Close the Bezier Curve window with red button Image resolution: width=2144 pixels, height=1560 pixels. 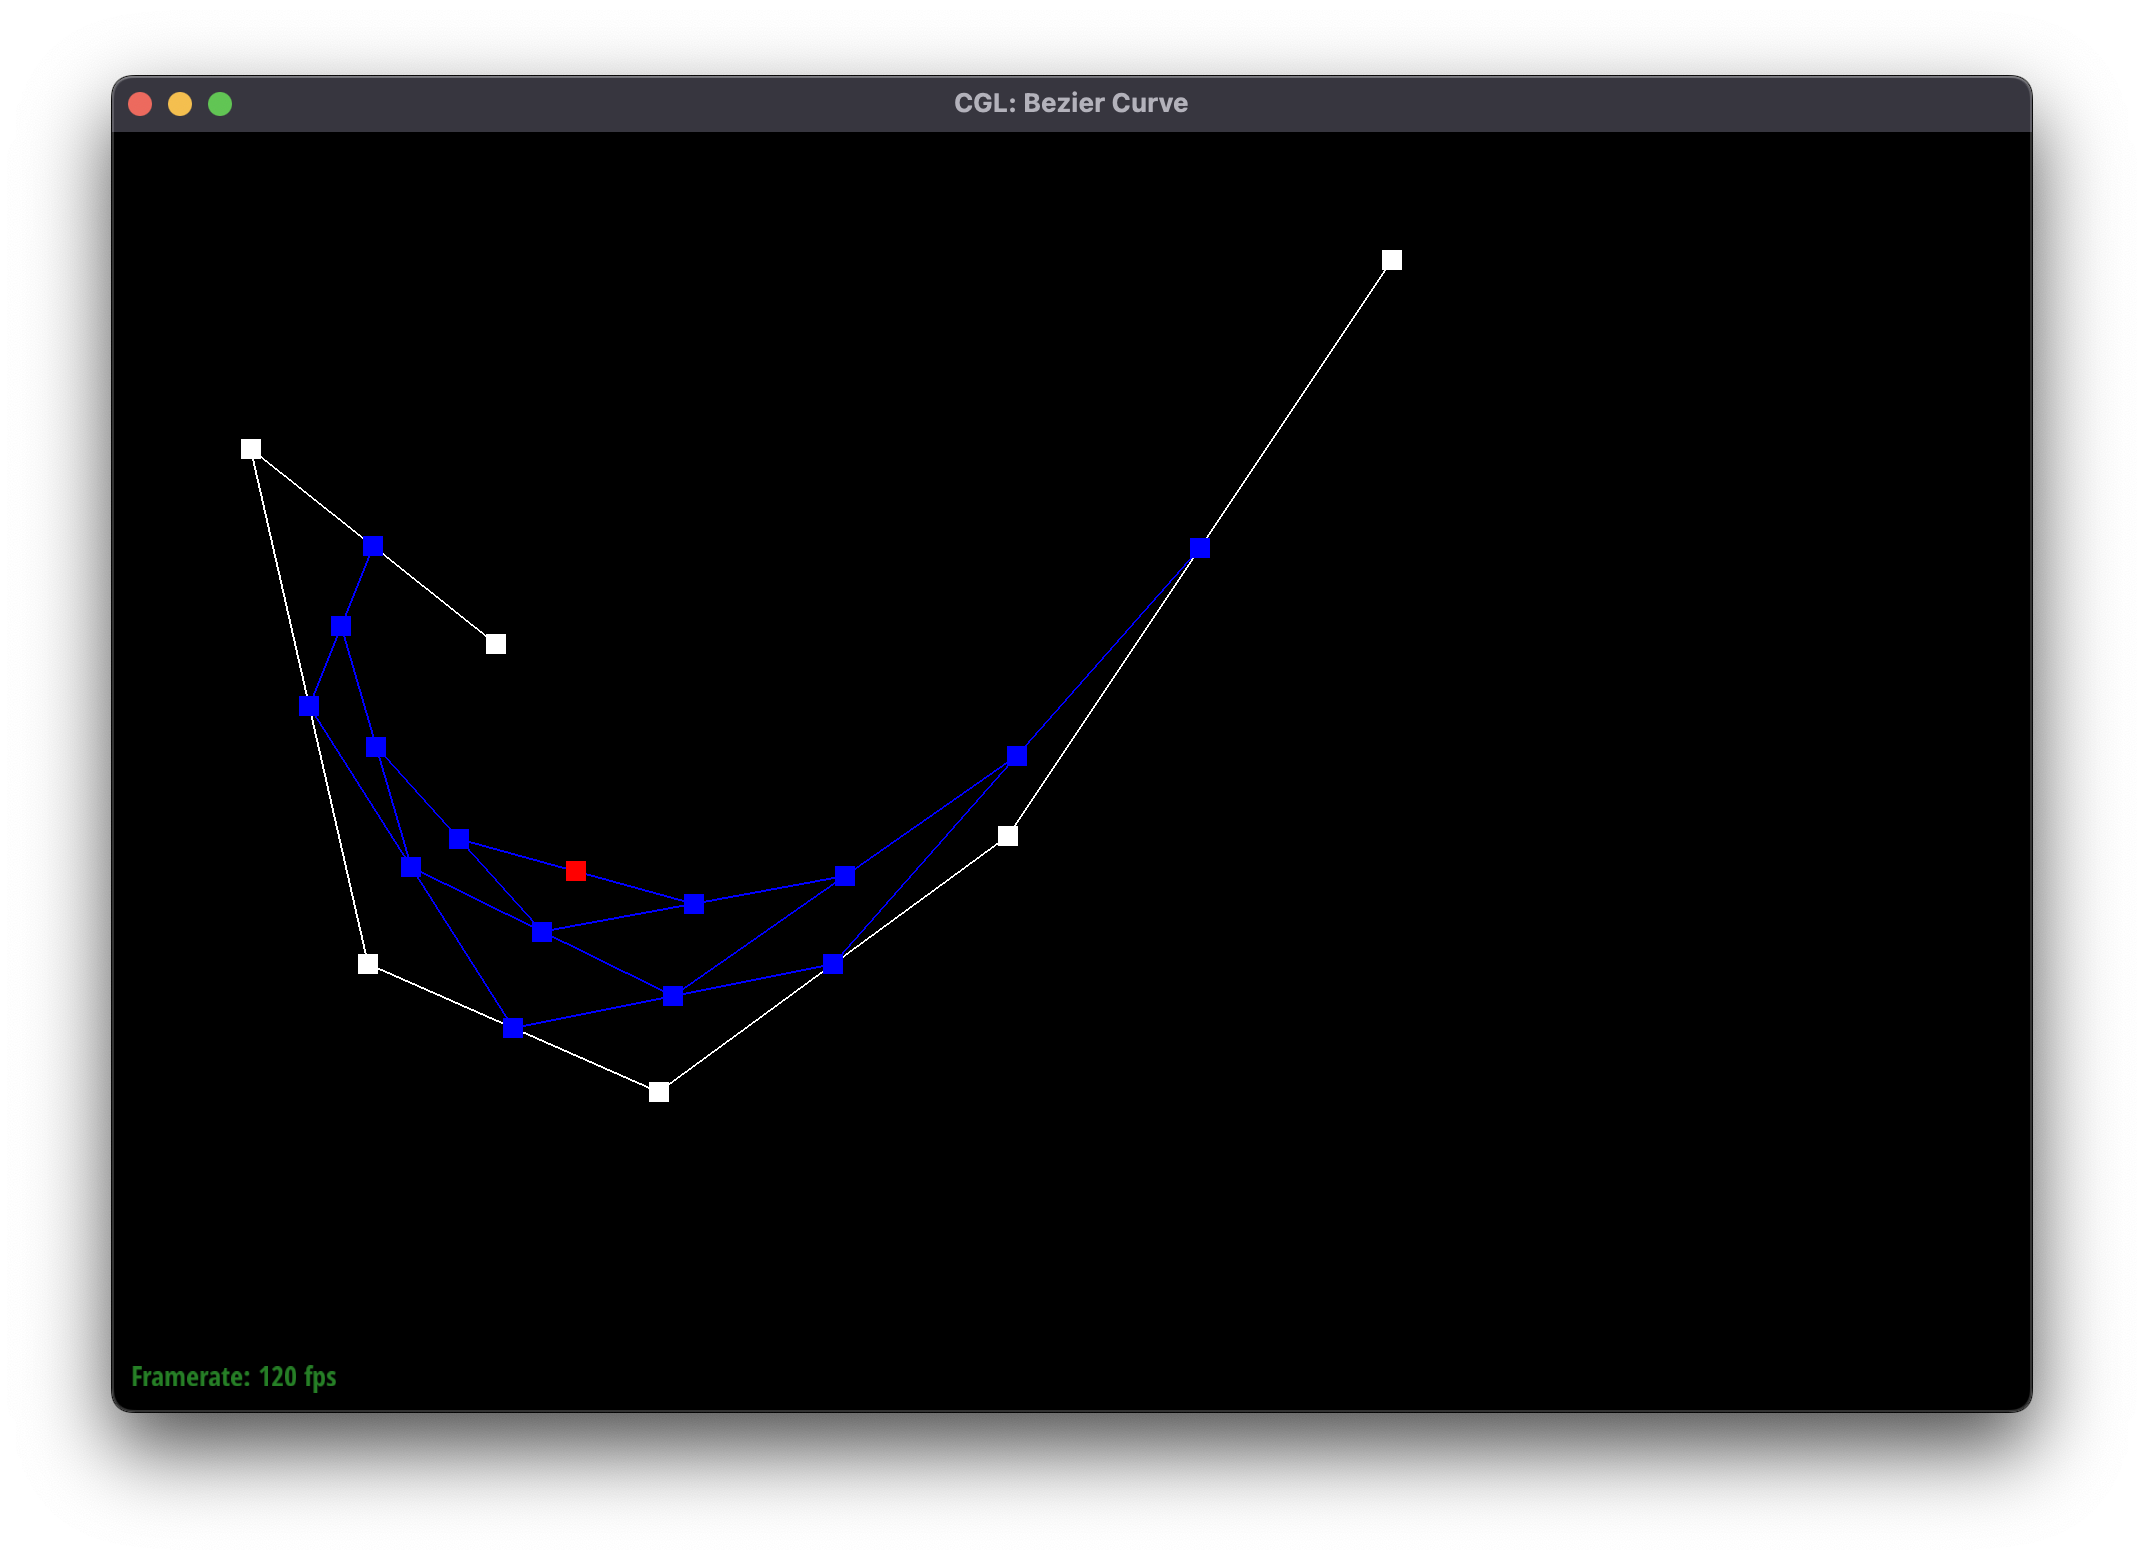(140, 104)
